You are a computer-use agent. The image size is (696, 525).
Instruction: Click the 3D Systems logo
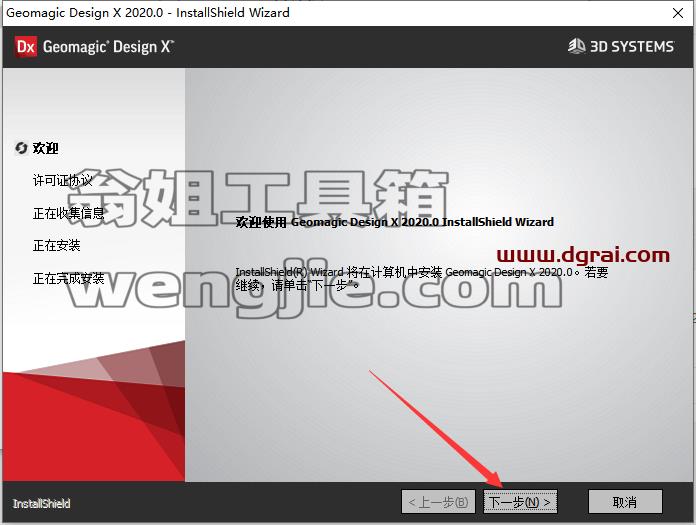click(621, 46)
